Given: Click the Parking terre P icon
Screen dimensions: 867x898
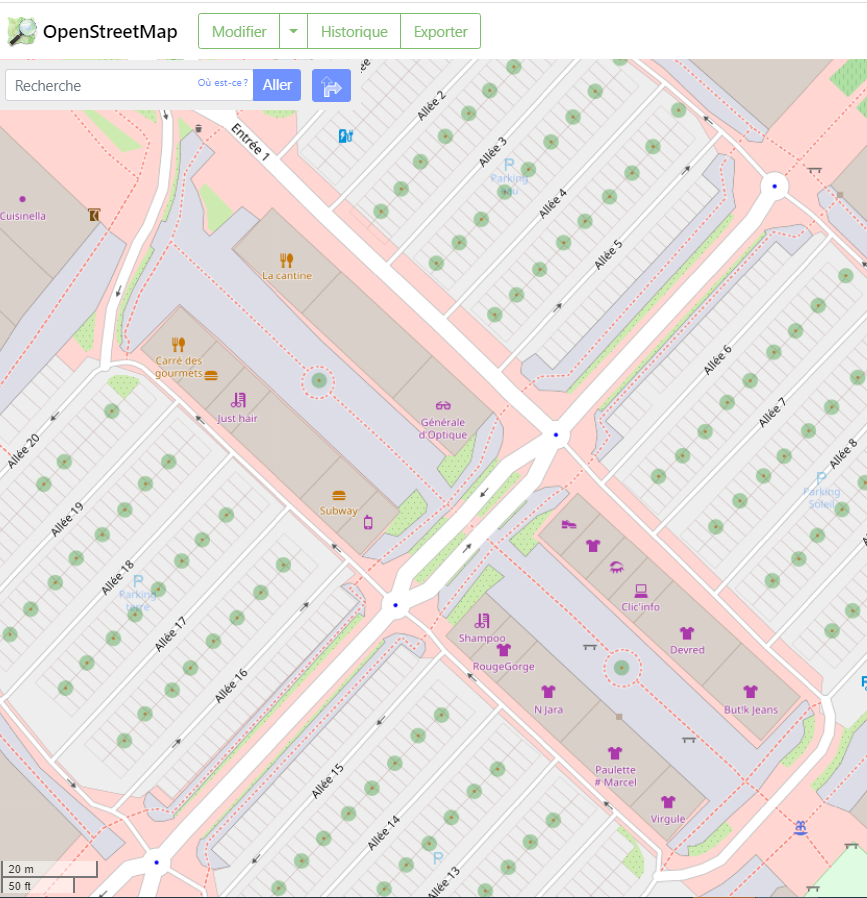Looking at the screenshot, I should (138, 581).
